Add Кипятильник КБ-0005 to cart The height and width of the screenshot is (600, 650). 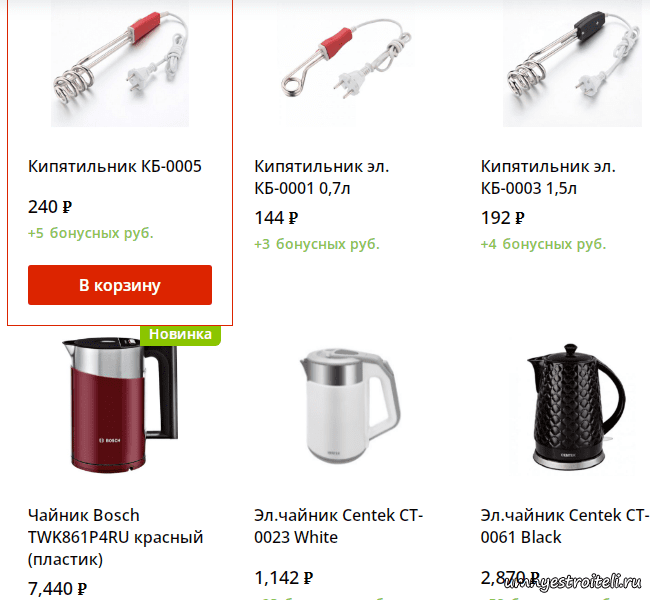(x=120, y=285)
